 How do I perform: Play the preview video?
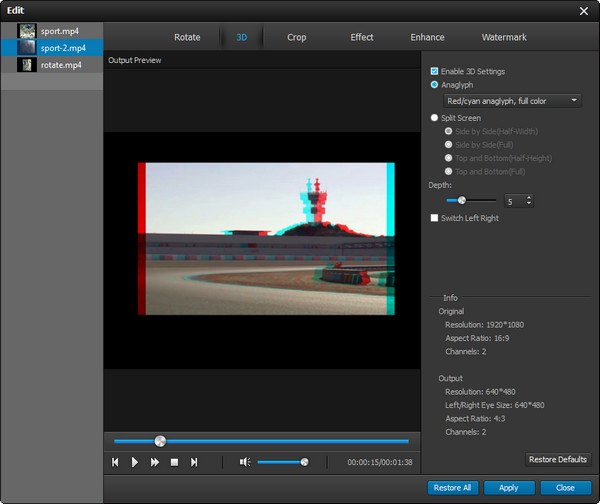135,462
